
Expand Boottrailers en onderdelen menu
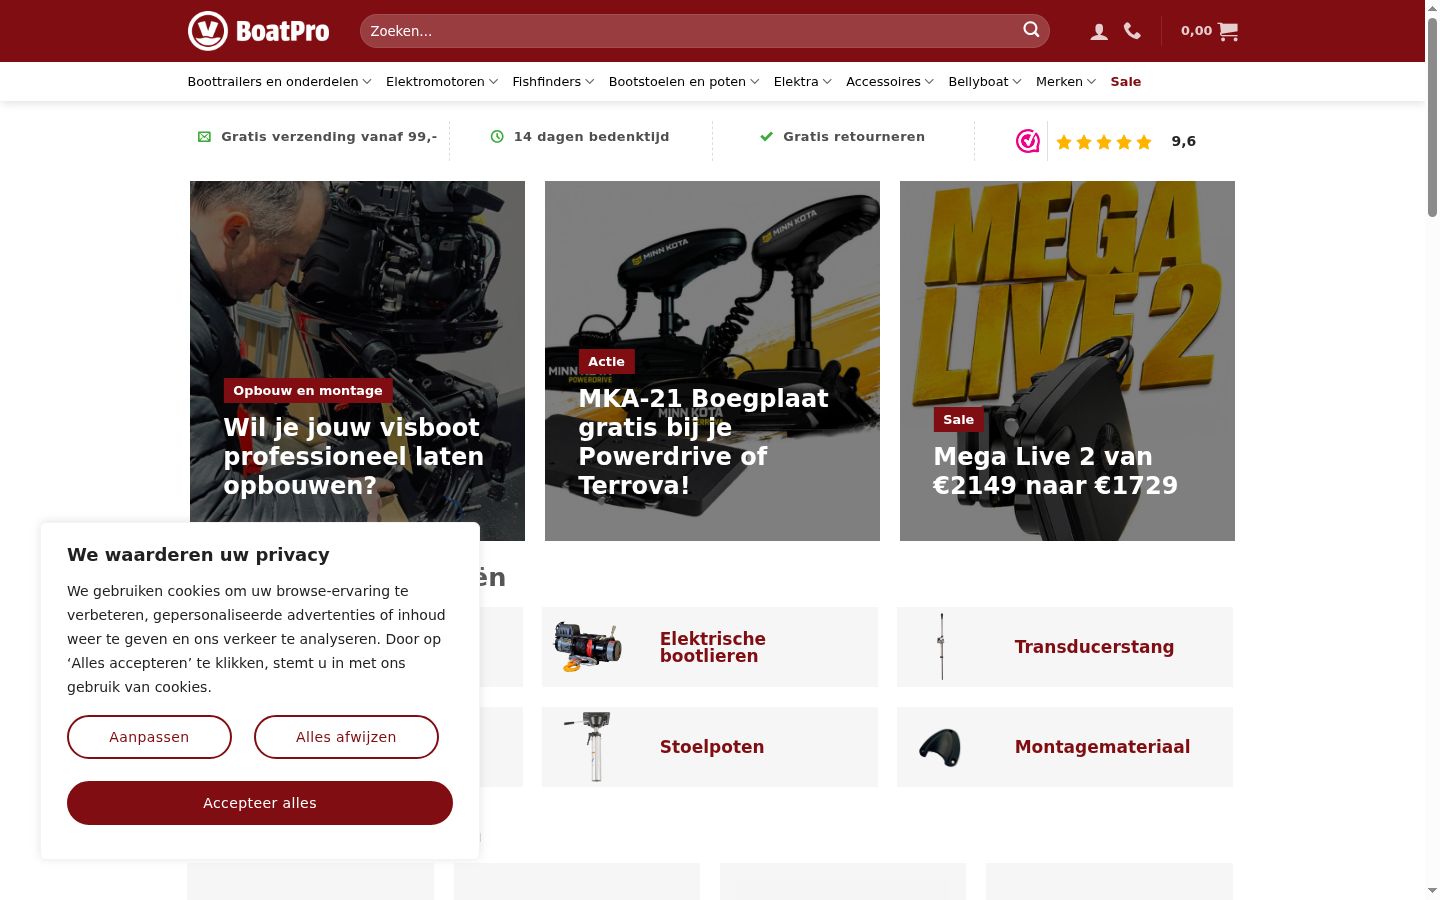point(279,82)
